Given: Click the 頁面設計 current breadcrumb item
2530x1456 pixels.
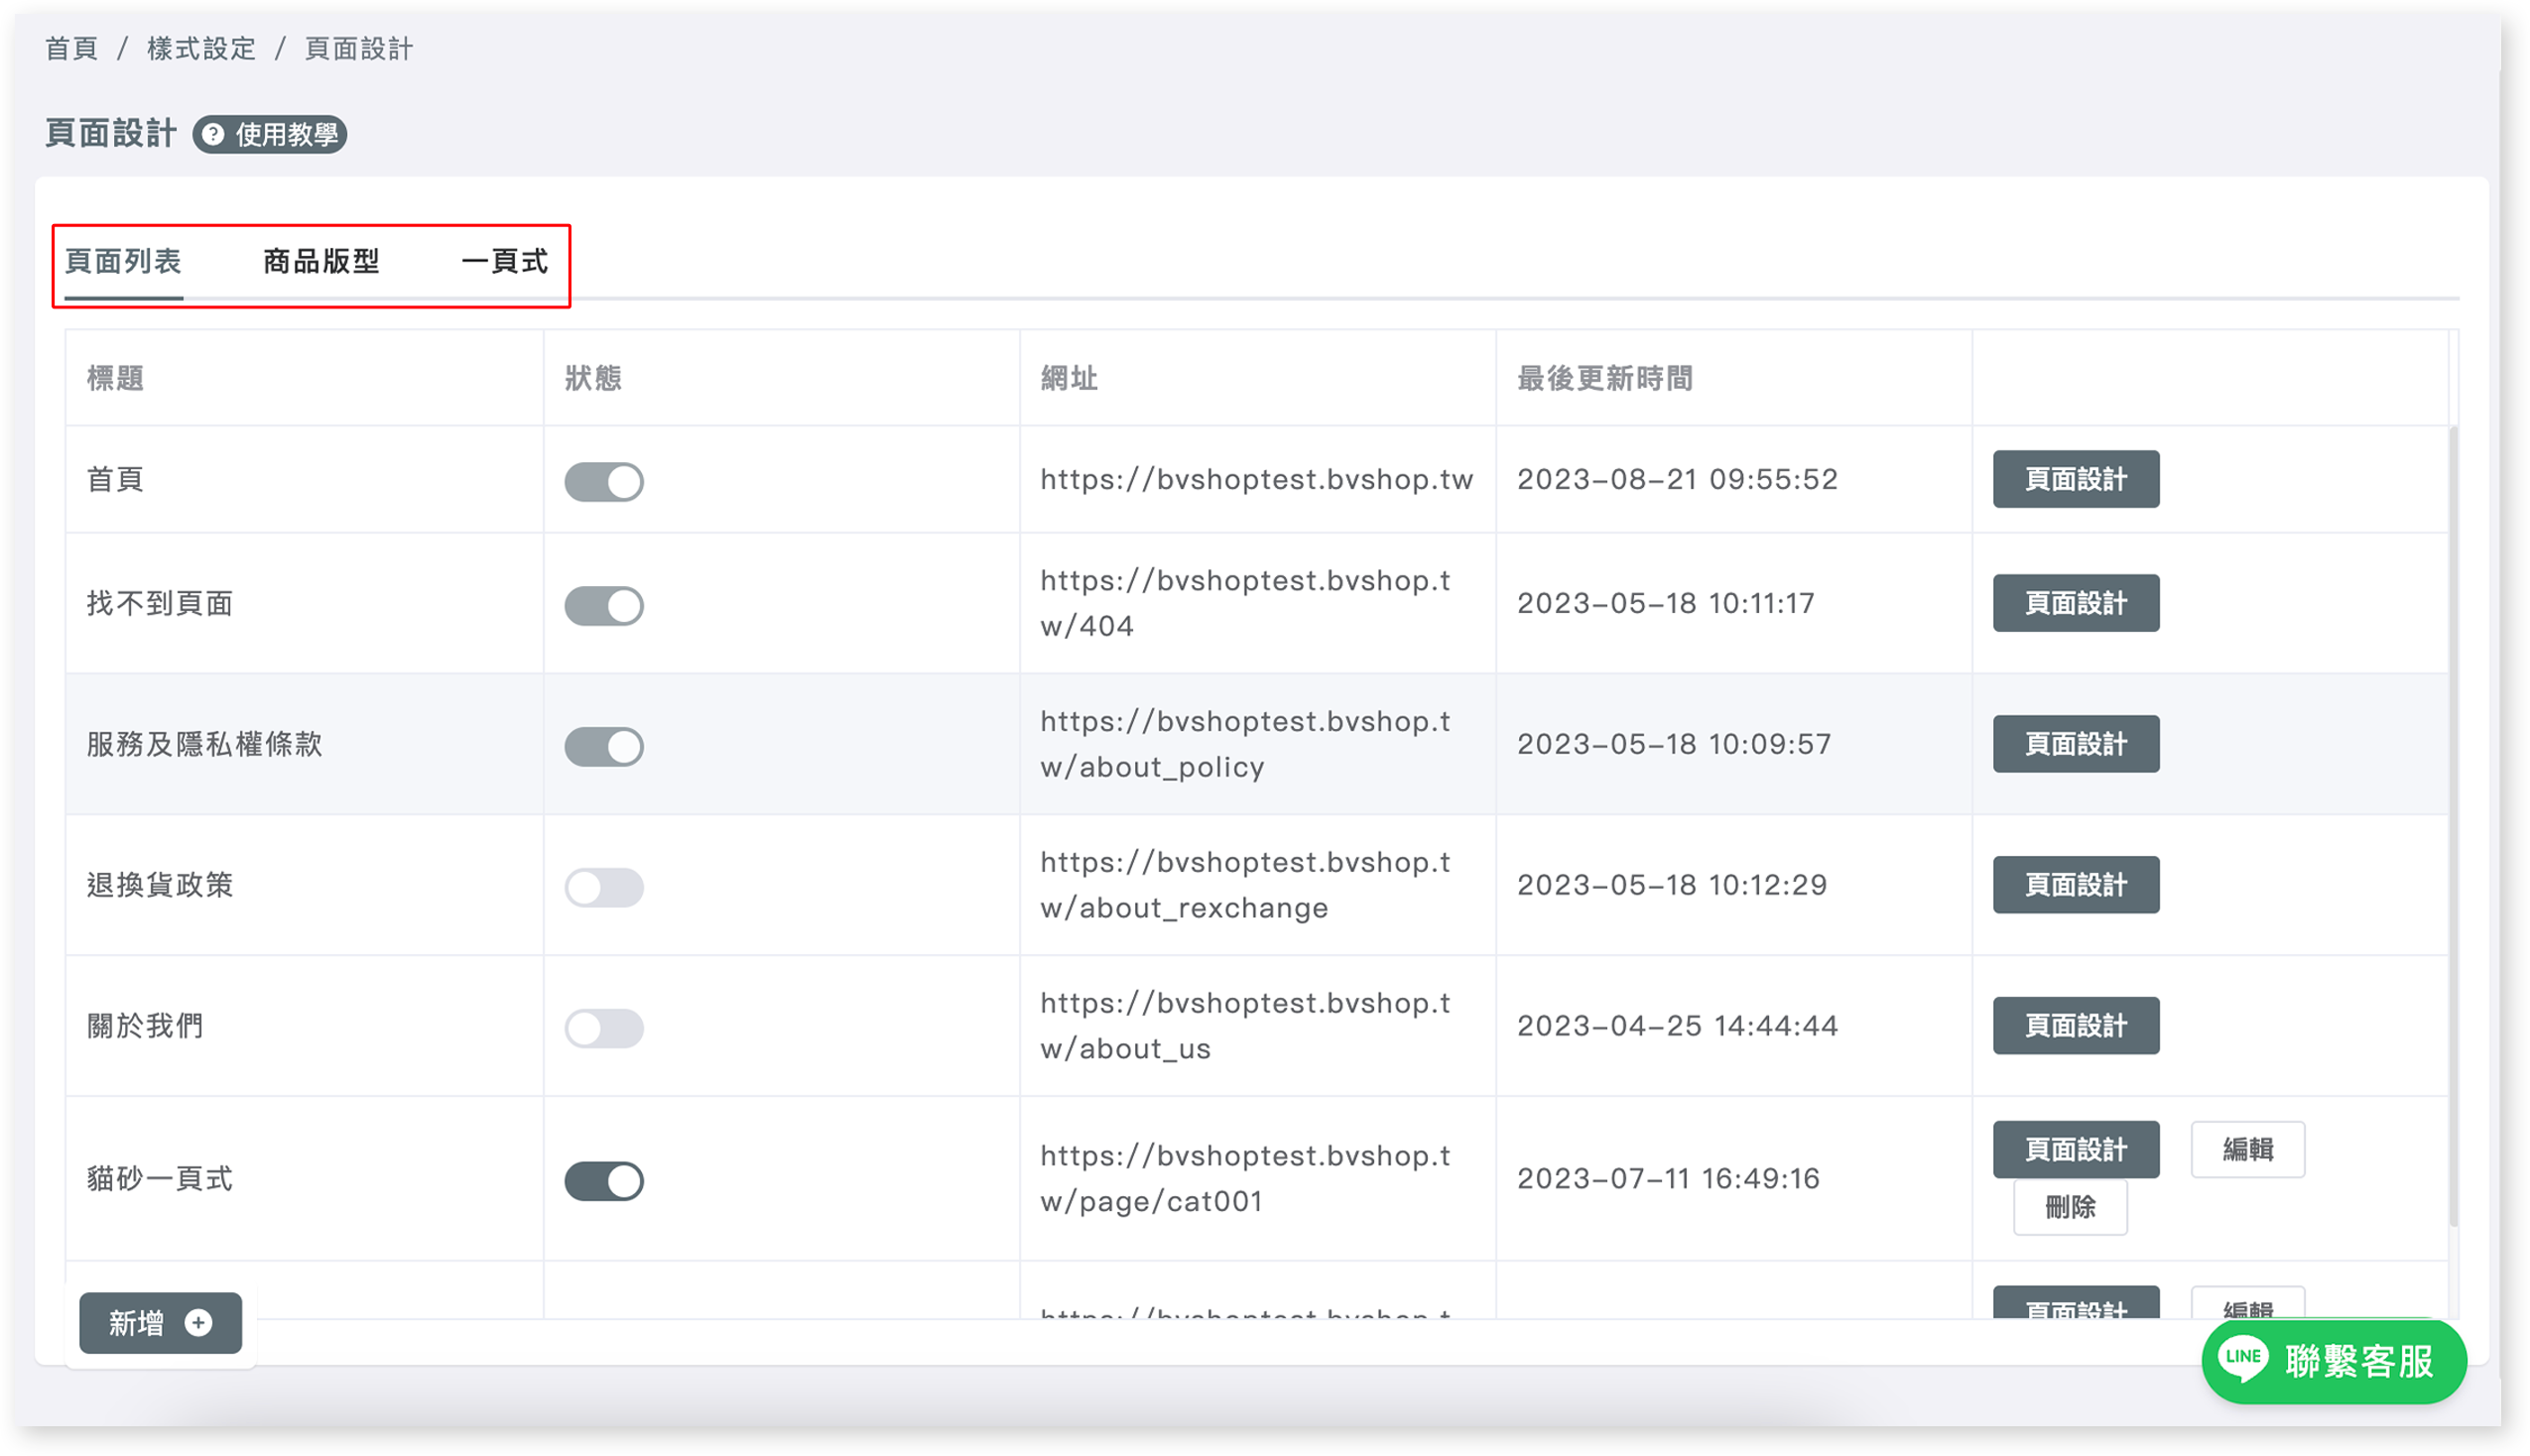Looking at the screenshot, I should pyautogui.click(x=358, y=48).
